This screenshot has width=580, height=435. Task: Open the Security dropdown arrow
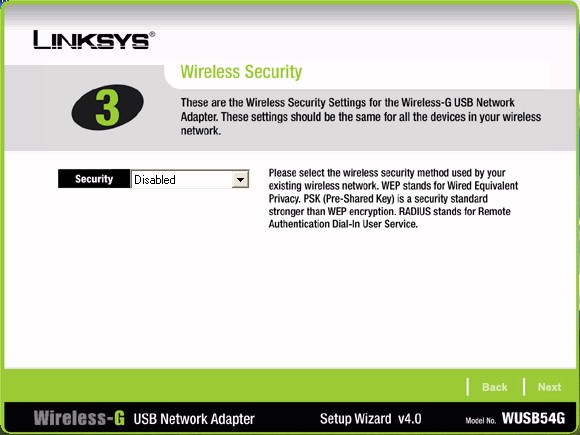pos(240,179)
